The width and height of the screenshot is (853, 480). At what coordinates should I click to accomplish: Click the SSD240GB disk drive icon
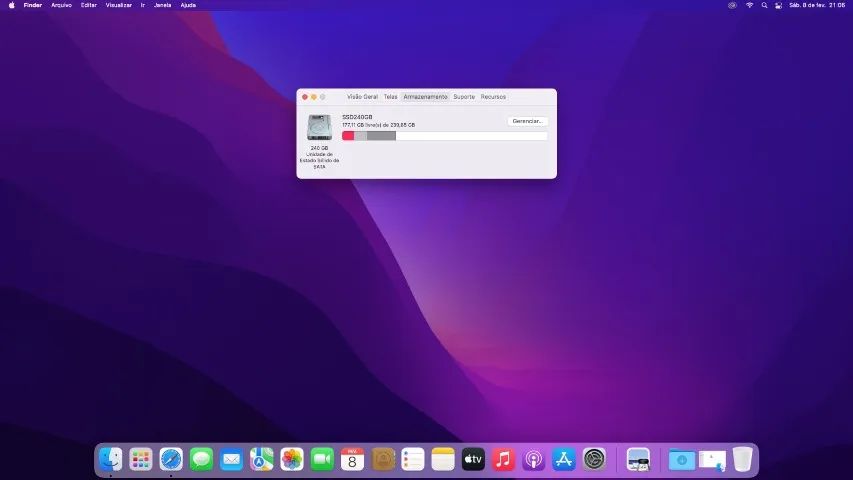319,127
